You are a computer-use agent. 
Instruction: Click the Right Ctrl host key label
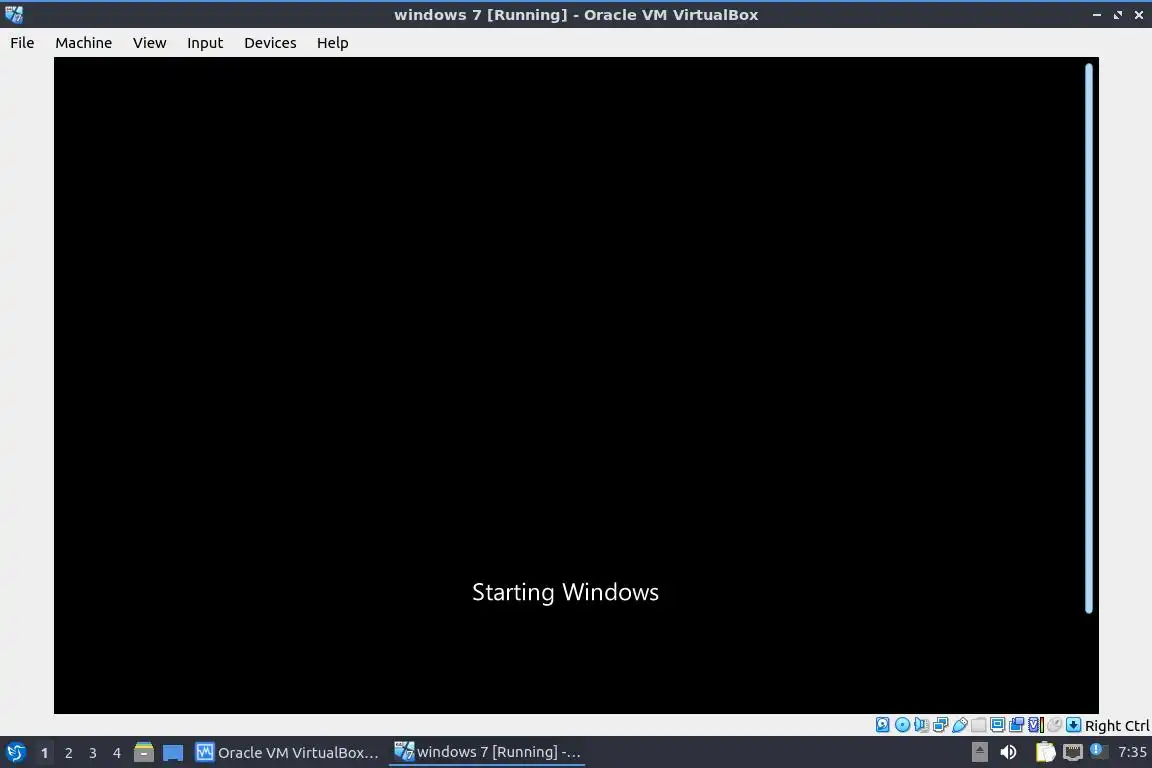pyautogui.click(x=1117, y=726)
